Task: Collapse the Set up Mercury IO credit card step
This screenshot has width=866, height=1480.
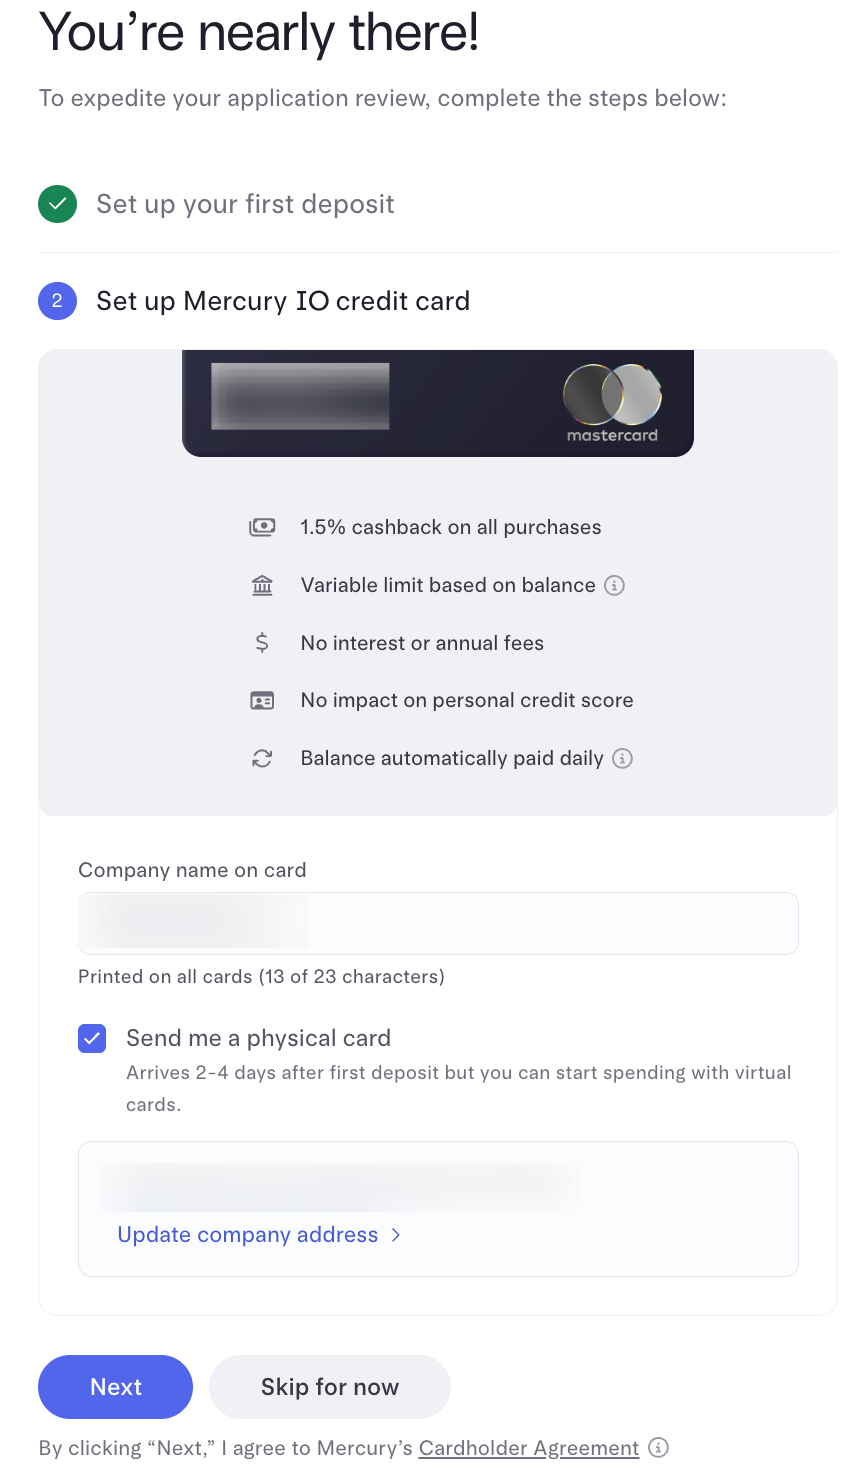Action: (x=283, y=301)
